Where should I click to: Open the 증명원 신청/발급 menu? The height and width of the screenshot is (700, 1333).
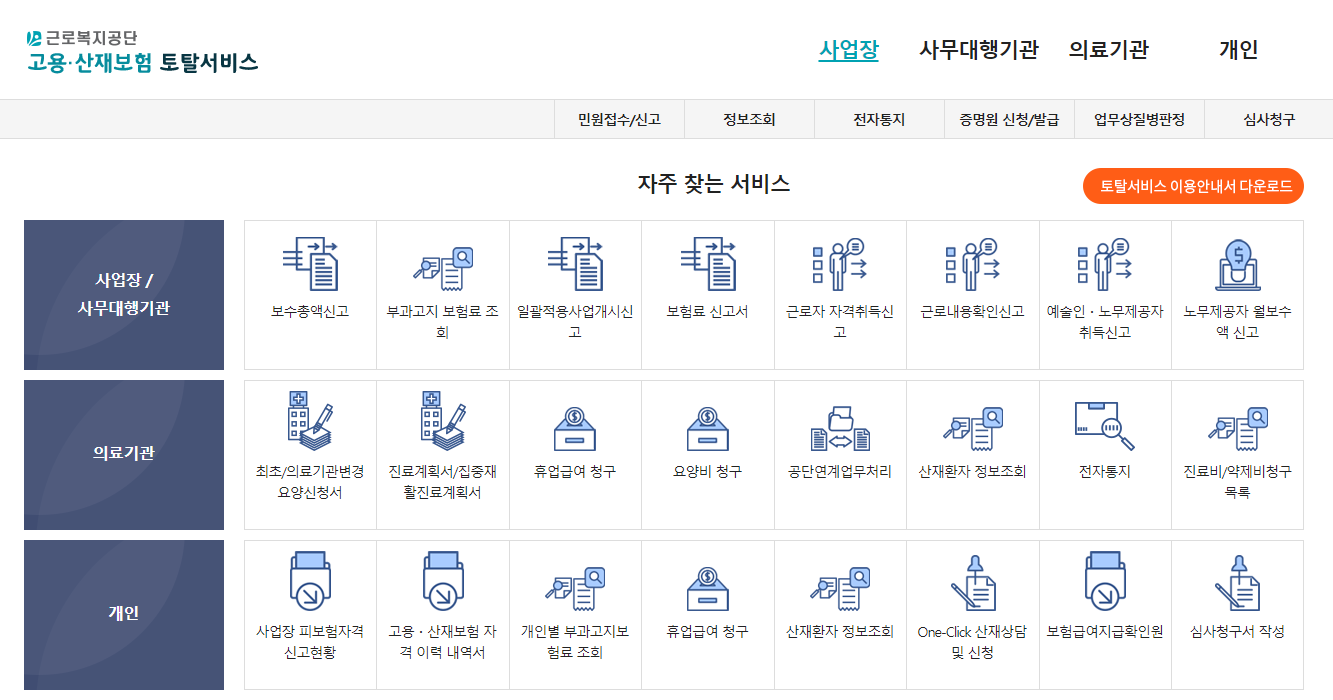[x=1009, y=119]
